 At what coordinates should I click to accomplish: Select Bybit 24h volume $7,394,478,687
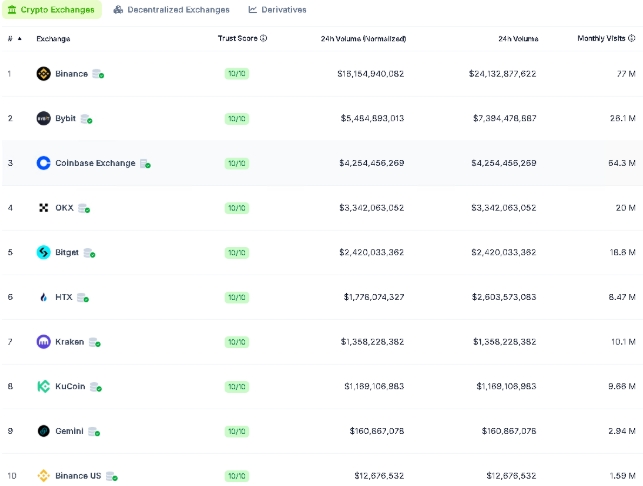tap(504, 119)
